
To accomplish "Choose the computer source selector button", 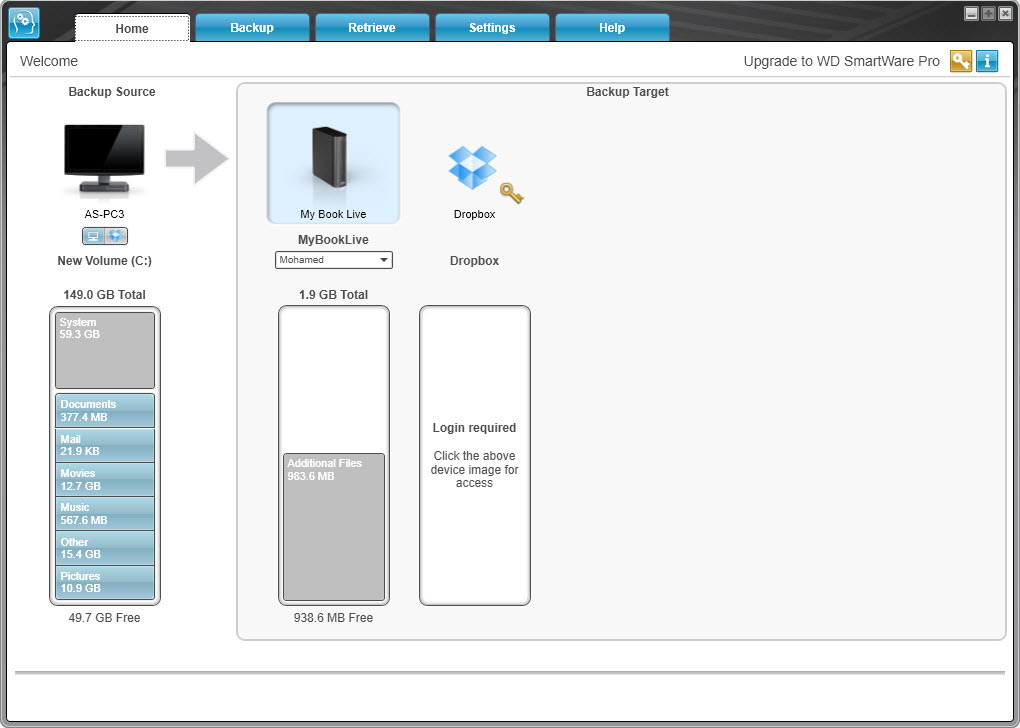I will 93,236.
